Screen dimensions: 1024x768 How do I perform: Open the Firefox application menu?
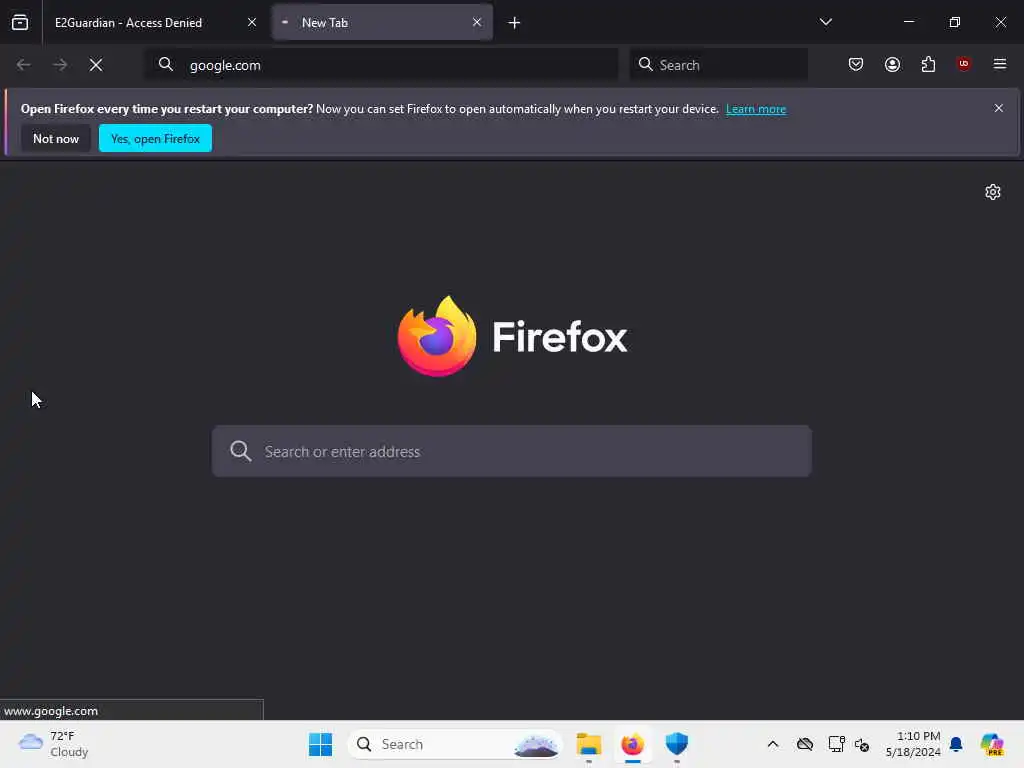[x=999, y=64]
